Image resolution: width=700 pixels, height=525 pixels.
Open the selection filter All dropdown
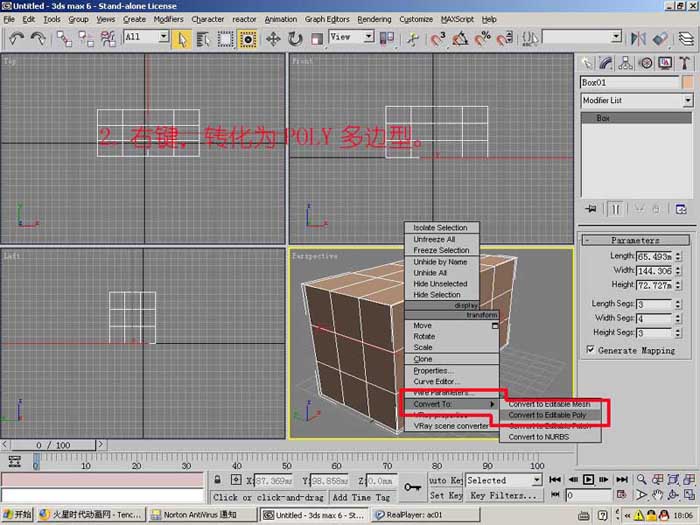(x=164, y=36)
